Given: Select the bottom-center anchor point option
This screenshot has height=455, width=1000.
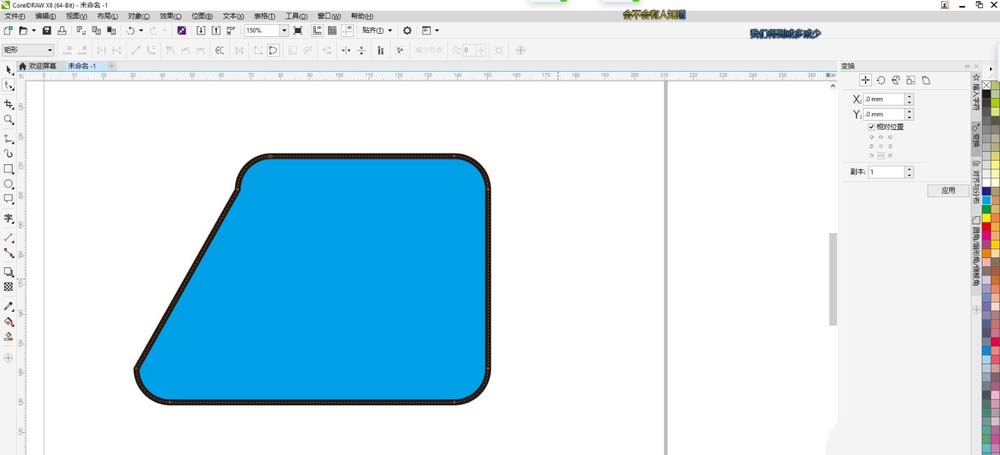Looking at the screenshot, I should tap(881, 155).
